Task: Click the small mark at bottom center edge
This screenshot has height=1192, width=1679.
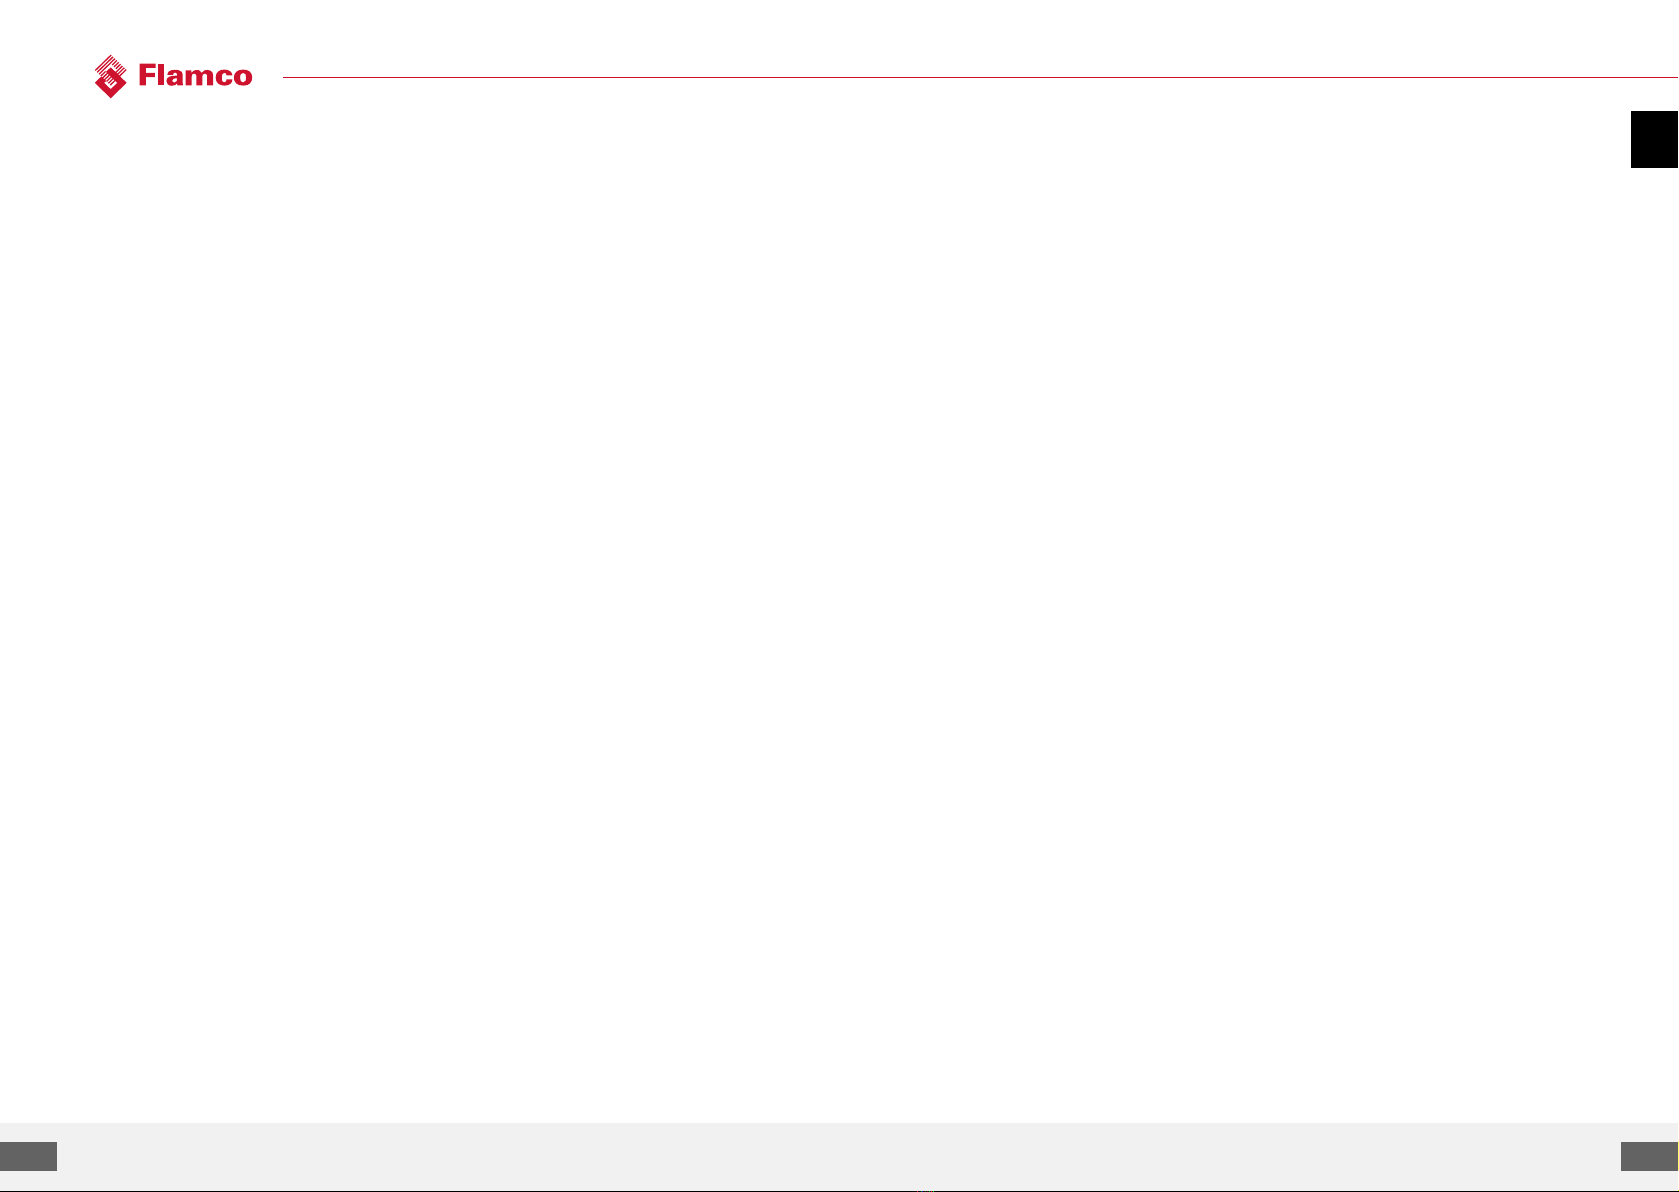Action: pos(925,1190)
